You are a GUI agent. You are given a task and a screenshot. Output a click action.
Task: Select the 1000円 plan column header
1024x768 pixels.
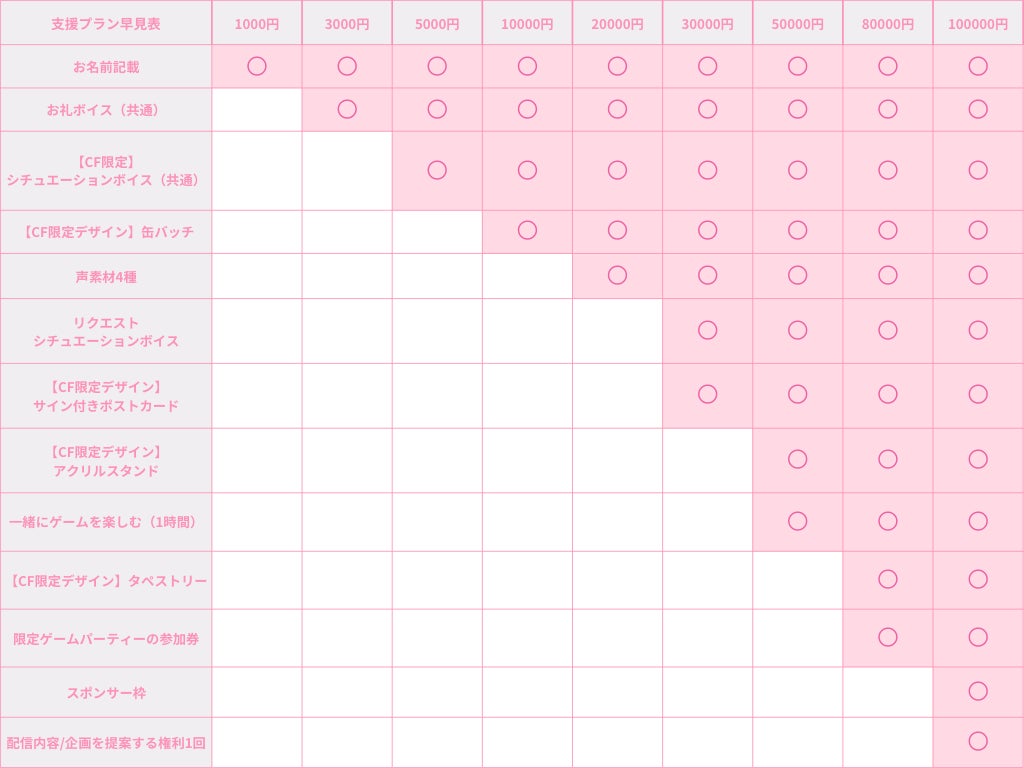(x=257, y=23)
